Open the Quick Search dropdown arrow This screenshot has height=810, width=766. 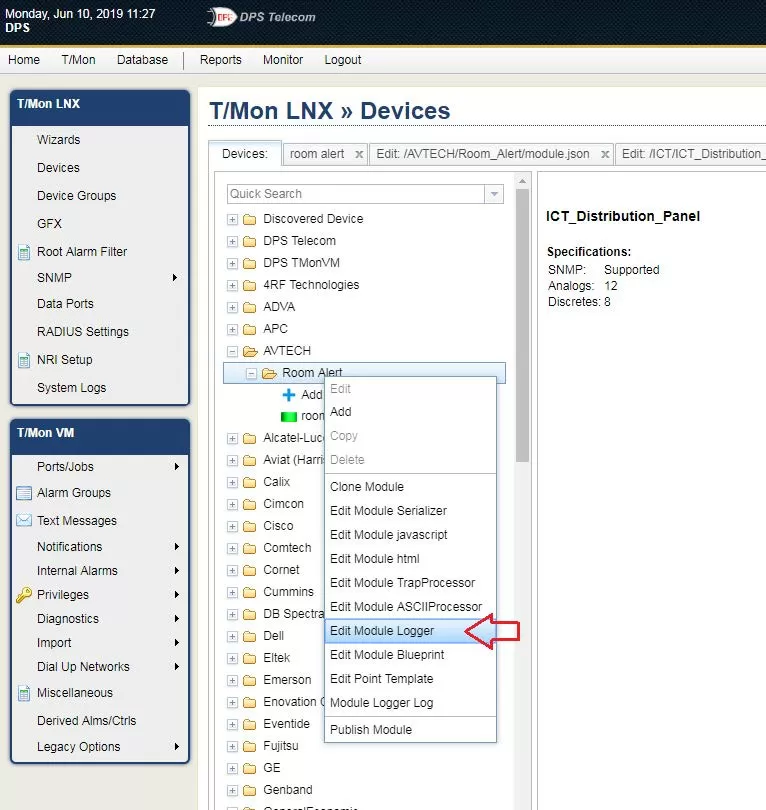coord(494,194)
